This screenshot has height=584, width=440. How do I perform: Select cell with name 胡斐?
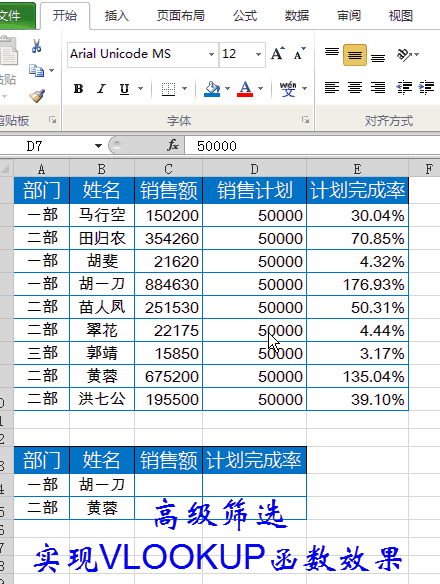click(x=102, y=261)
